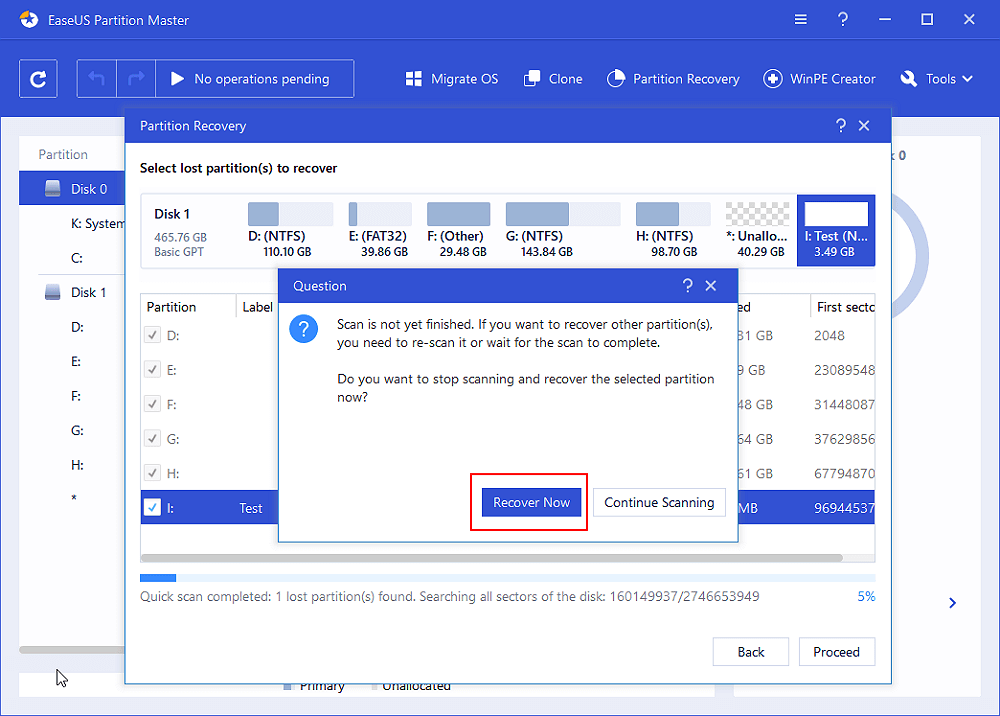Close the Partition Recovery dialog
This screenshot has height=716, width=1000.
(864, 126)
